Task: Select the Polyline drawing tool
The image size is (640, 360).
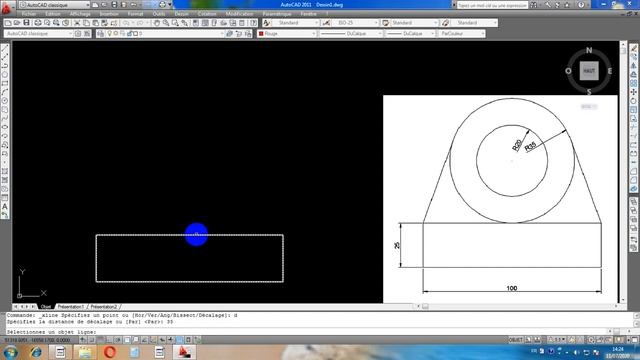Action: tap(5, 66)
